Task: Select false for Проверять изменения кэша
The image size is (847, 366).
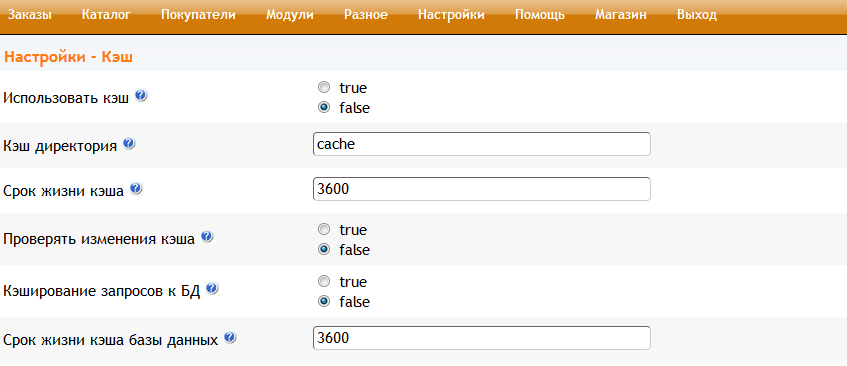Action: [x=324, y=250]
